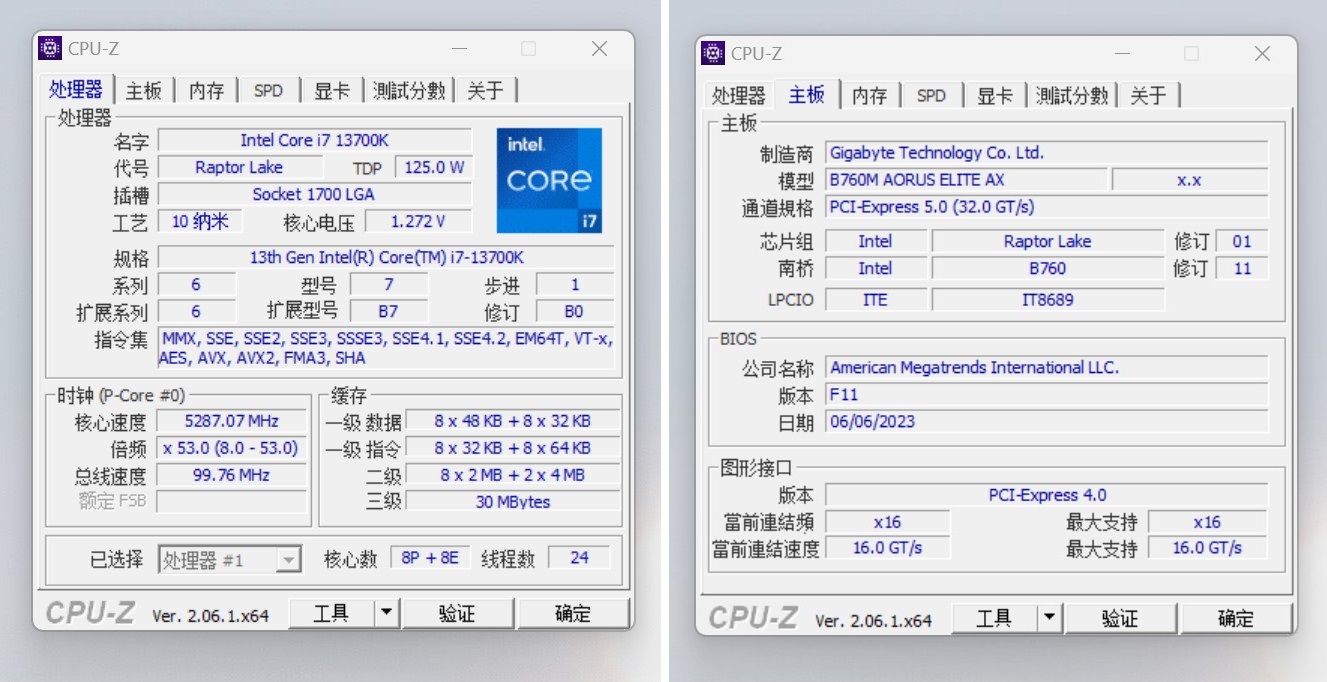Click the 验证 validate button in left window
1327x682 pixels.
pos(458,613)
